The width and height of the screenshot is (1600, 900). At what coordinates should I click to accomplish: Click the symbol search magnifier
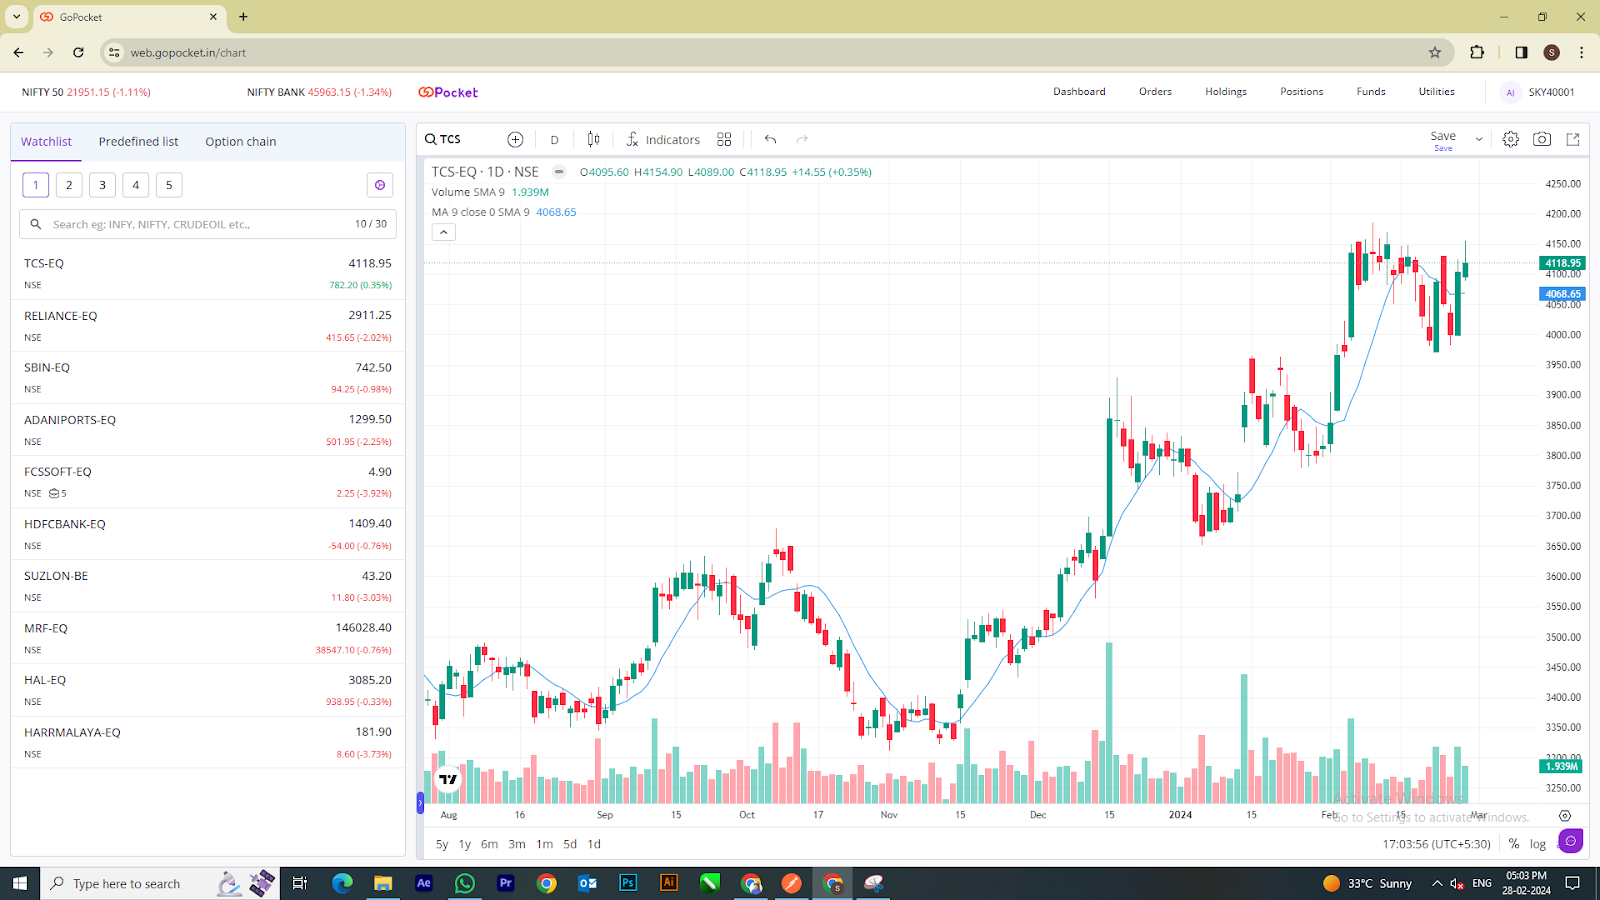[428, 139]
